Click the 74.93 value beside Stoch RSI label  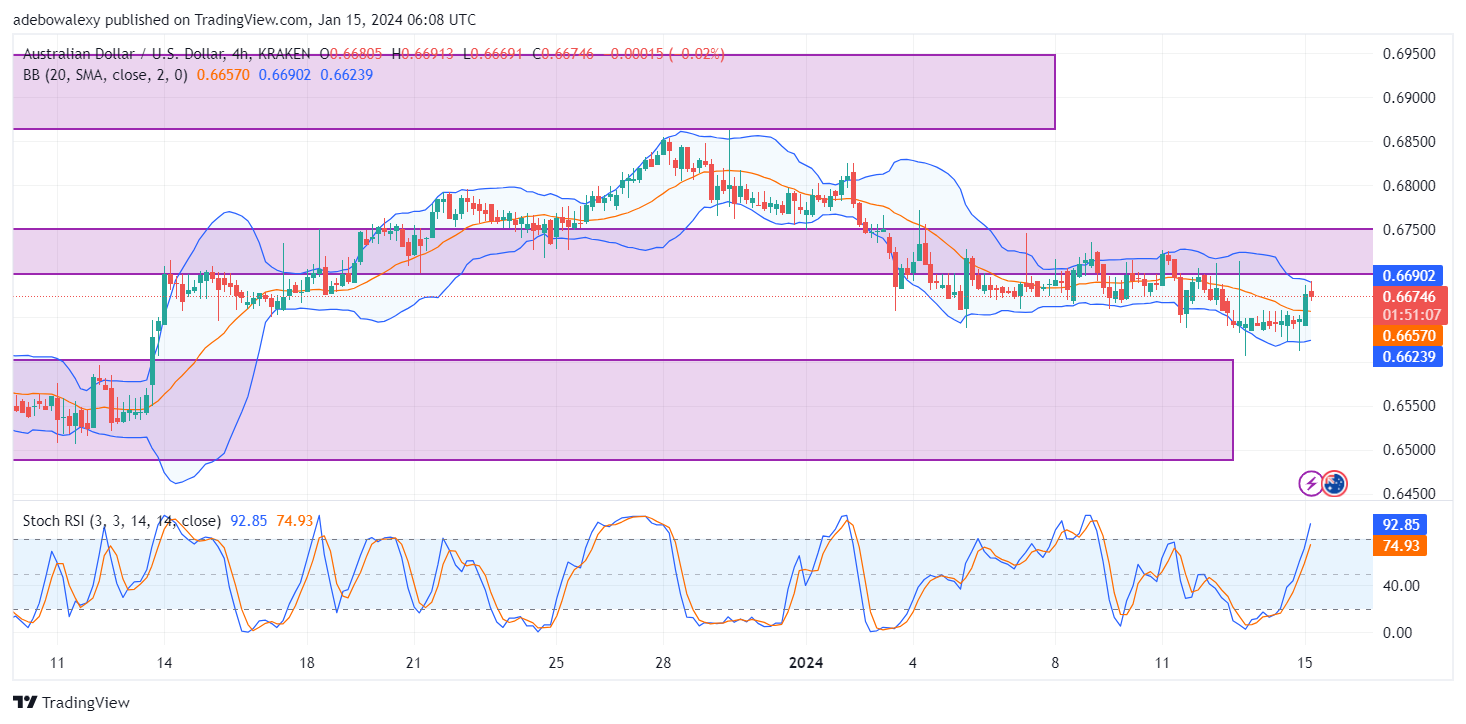(293, 521)
